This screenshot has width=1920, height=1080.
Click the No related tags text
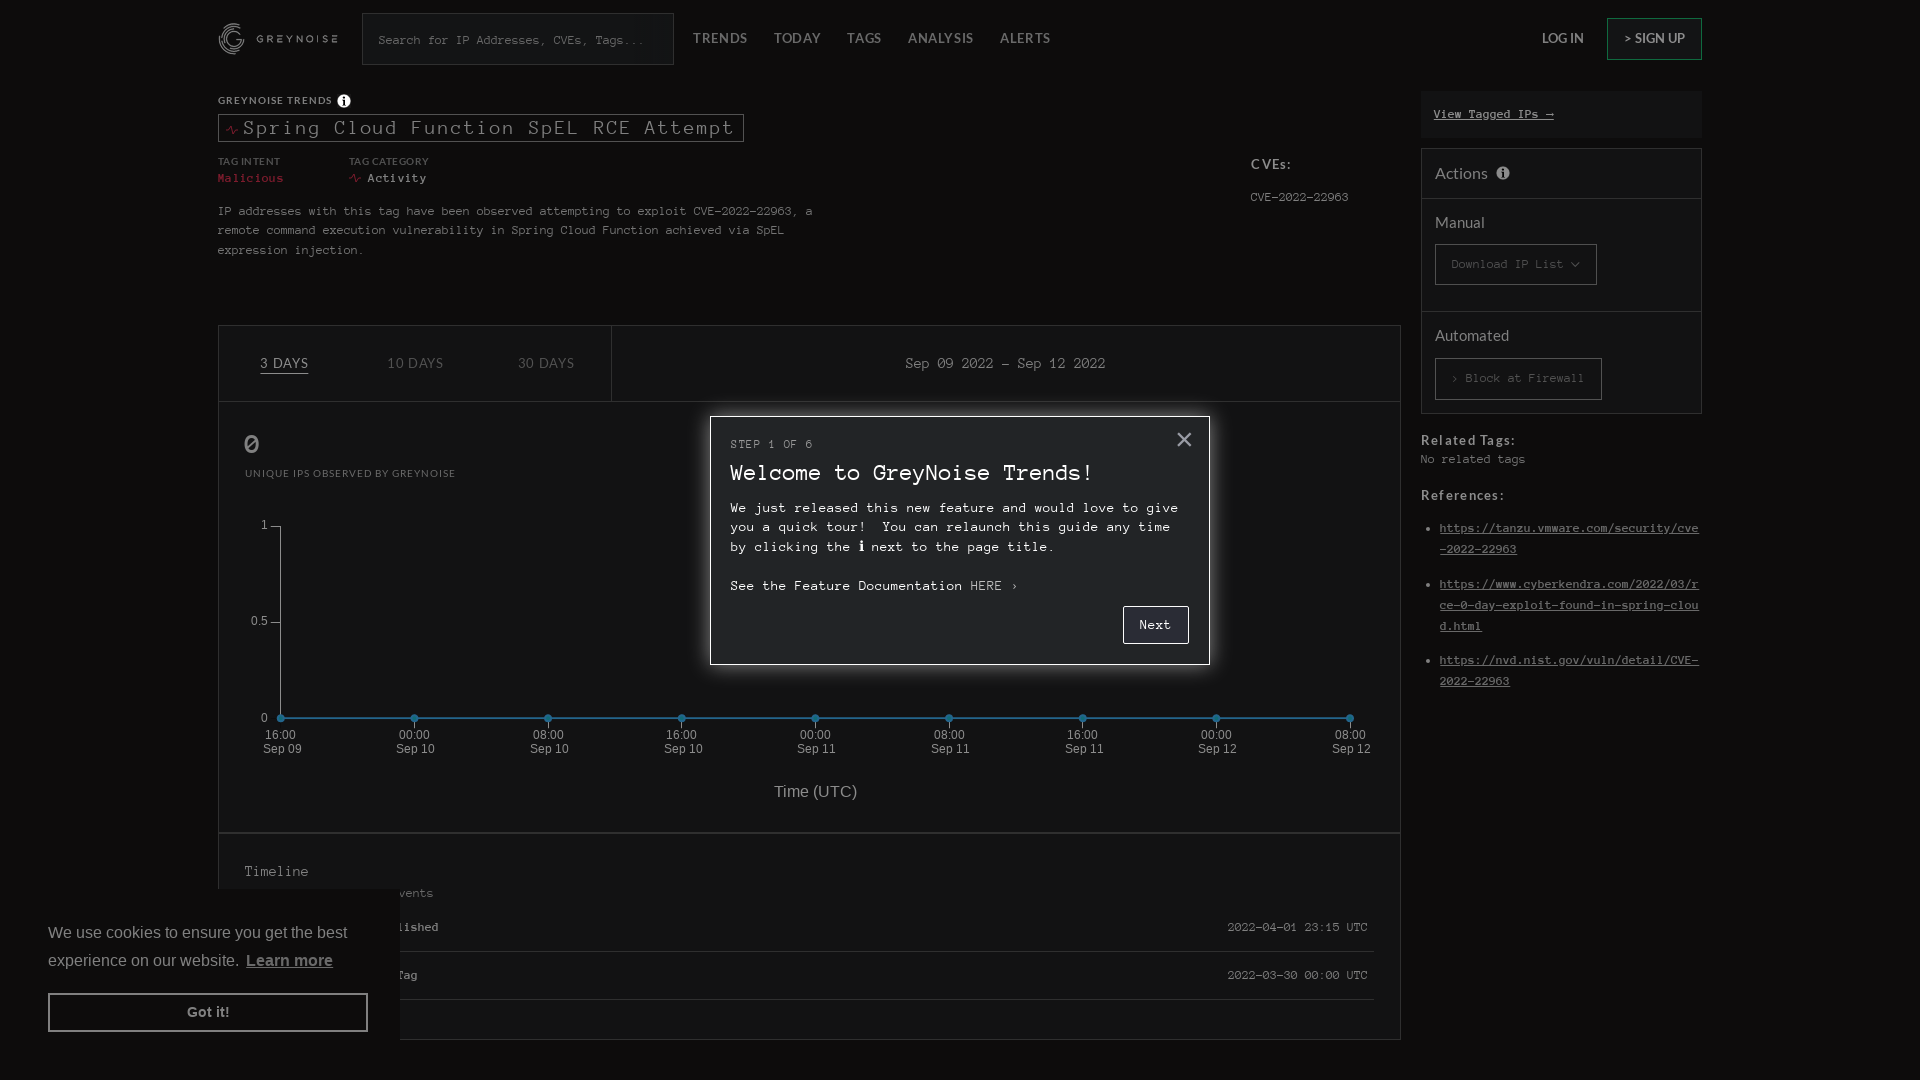(x=1473, y=459)
